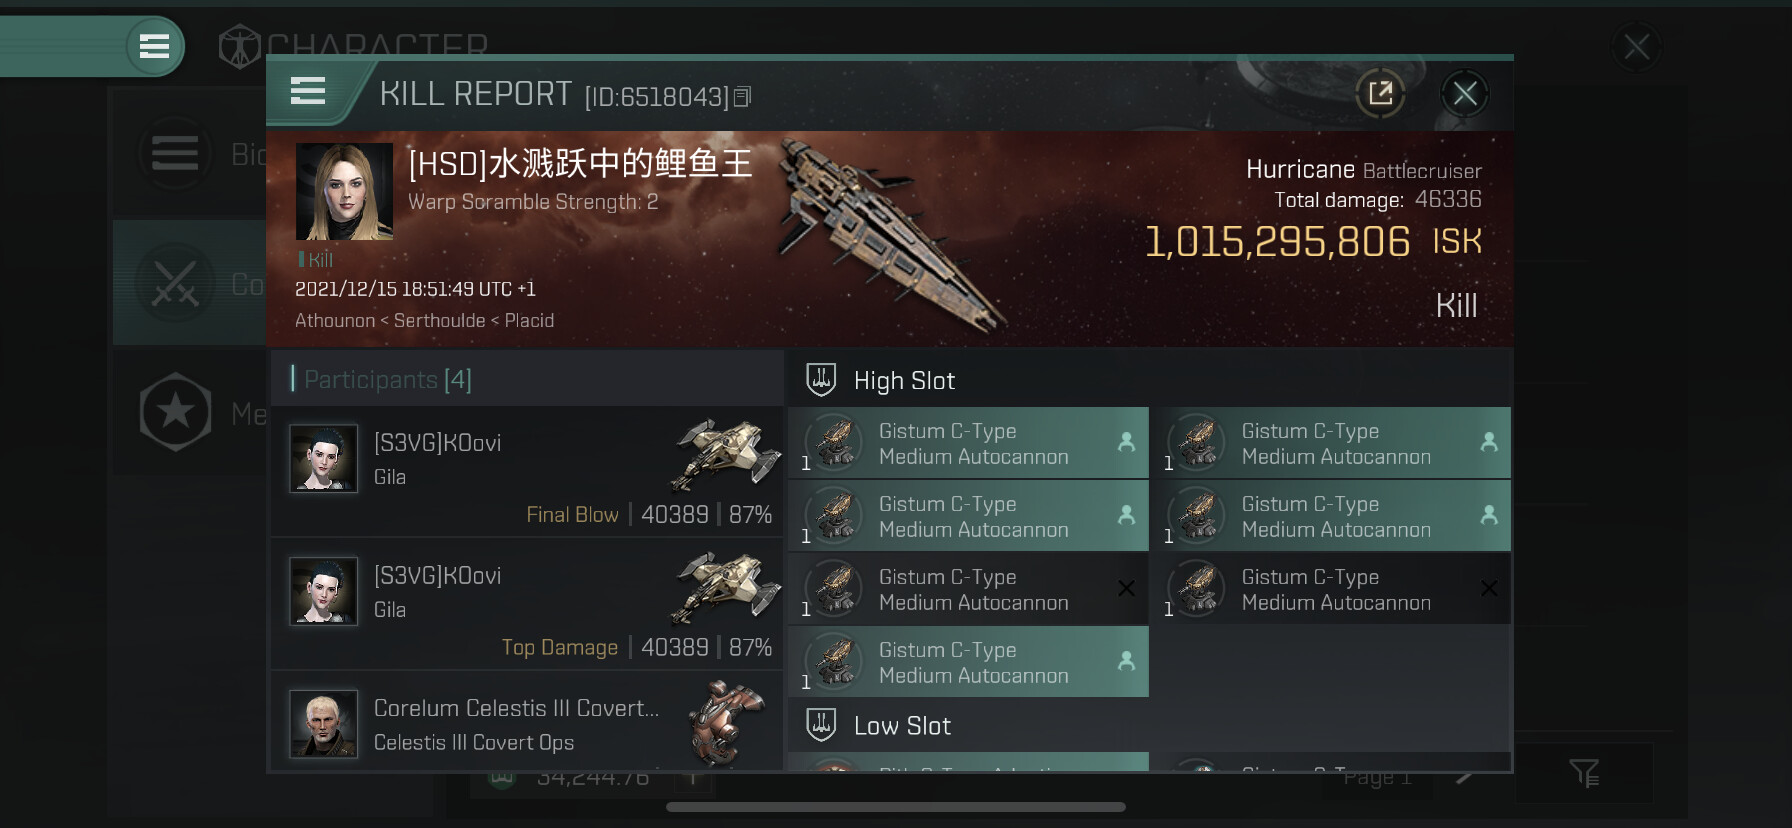Copy the kill report ID
The width and height of the screenshot is (1792, 828).
click(x=743, y=97)
